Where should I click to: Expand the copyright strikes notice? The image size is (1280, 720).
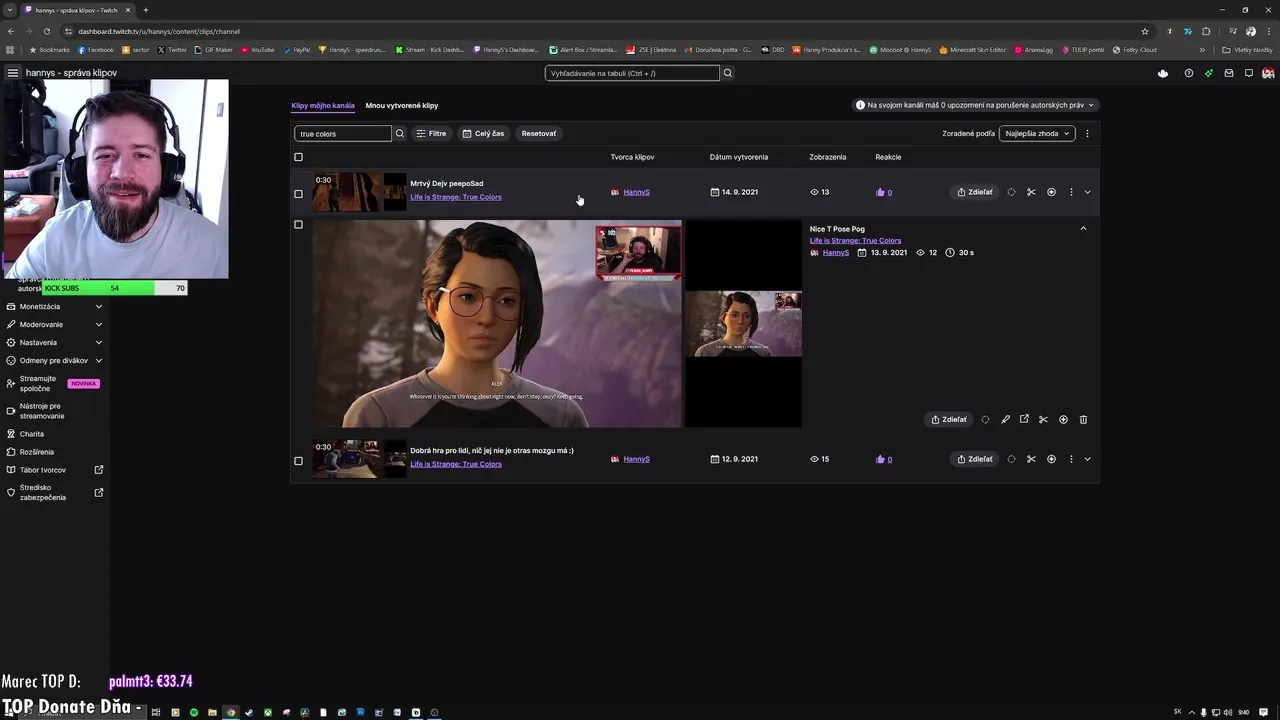(975, 105)
